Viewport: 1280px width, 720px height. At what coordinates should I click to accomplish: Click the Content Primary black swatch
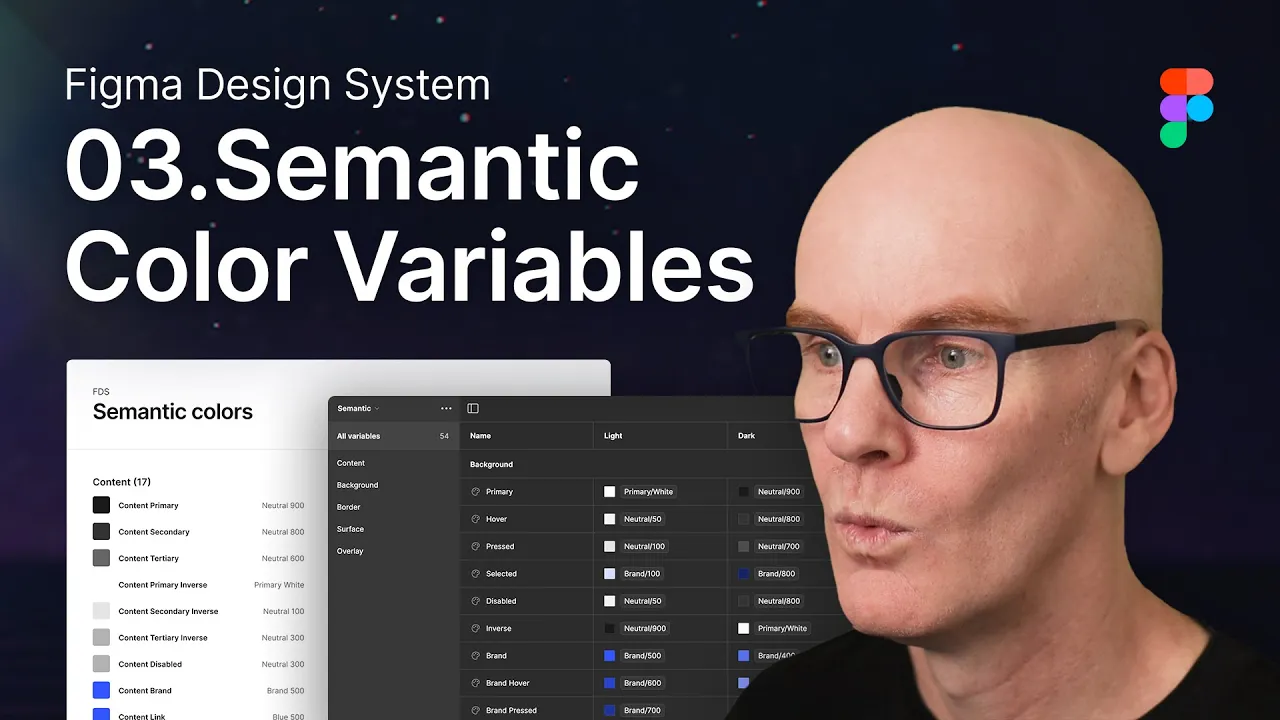101,505
